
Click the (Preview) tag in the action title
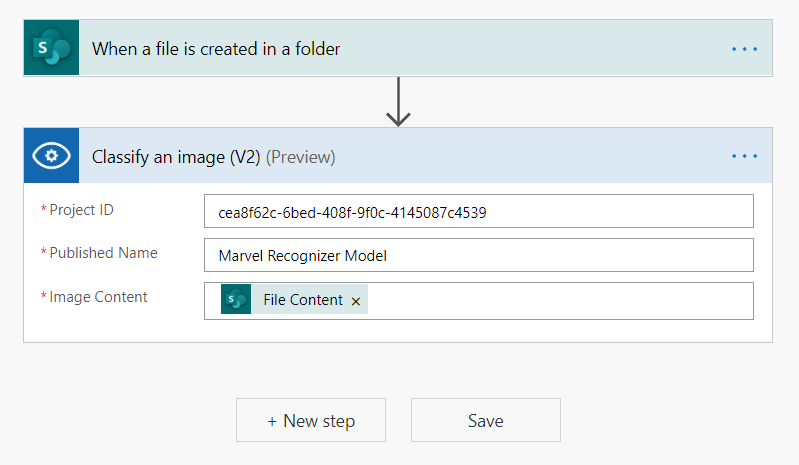click(300, 157)
